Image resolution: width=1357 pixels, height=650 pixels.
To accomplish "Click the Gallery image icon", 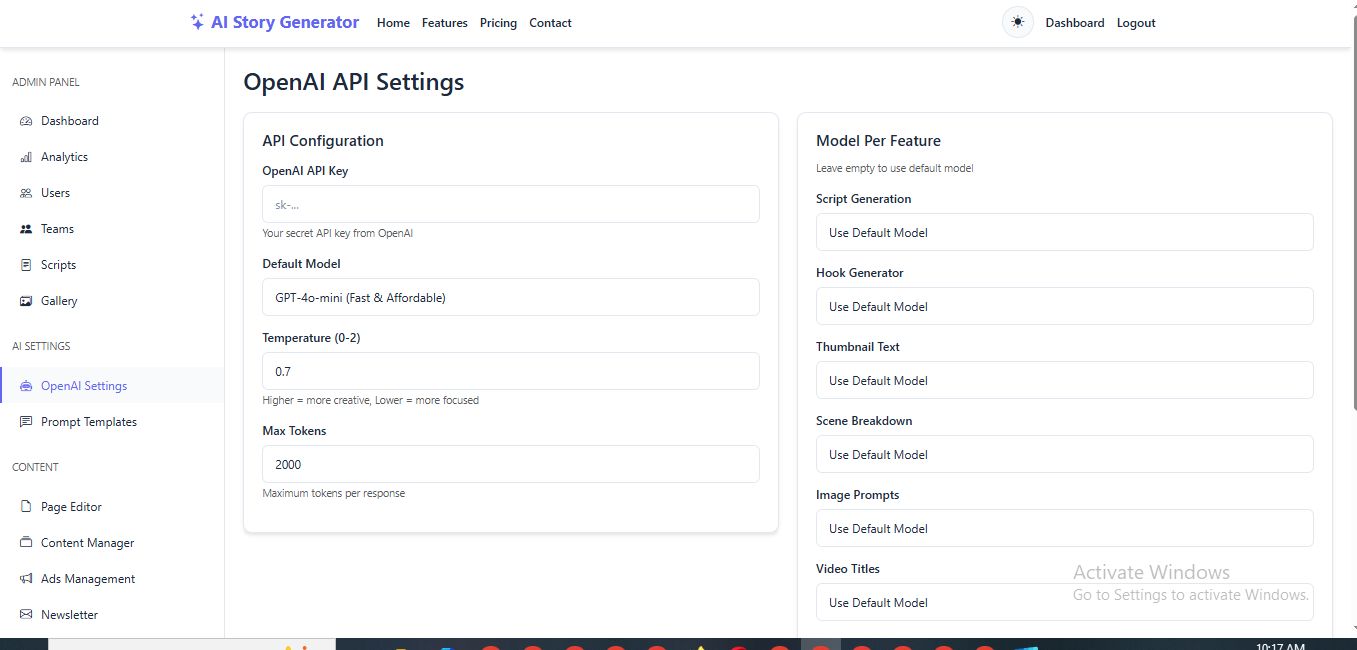I will click(26, 301).
